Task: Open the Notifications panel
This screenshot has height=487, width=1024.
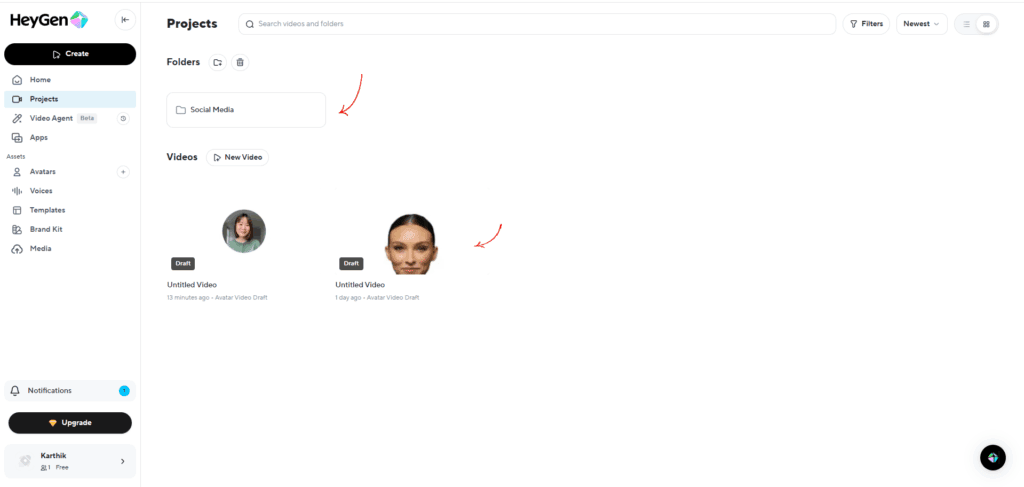Action: (70, 390)
